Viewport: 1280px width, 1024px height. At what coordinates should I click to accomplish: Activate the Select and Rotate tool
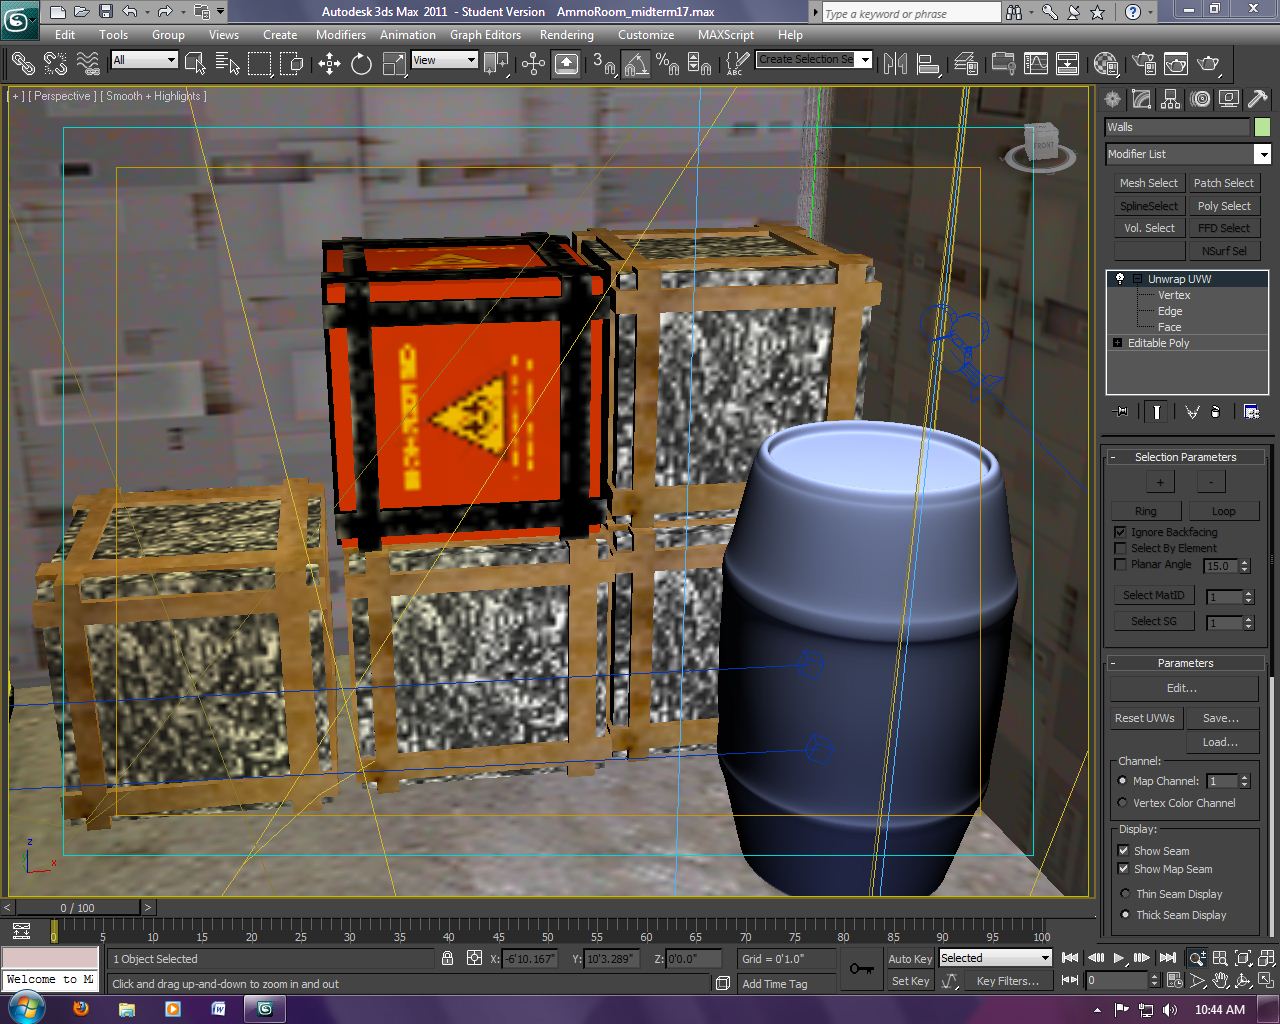click(361, 64)
